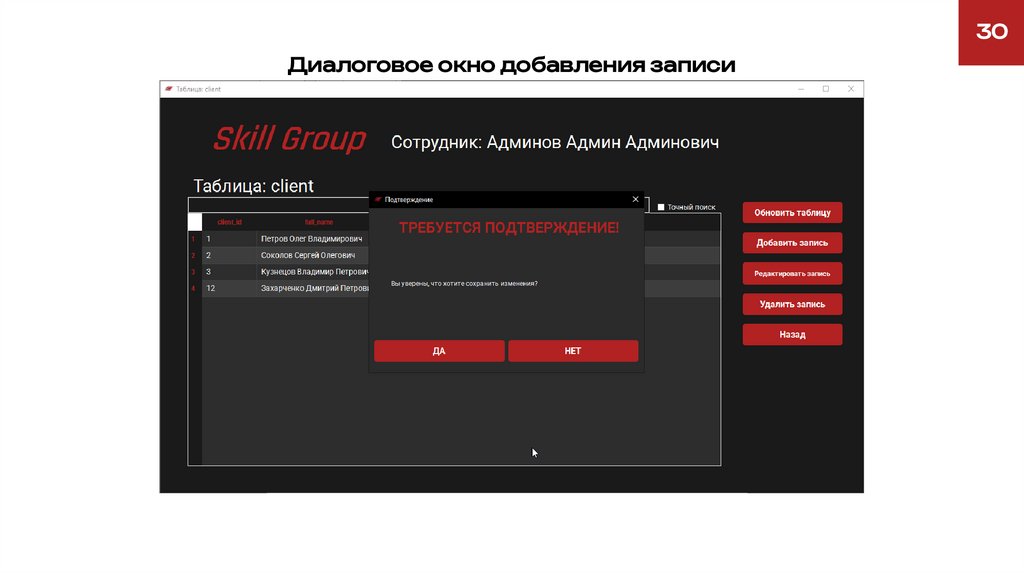Click text Вы уверены, что хотите сохранить изменения?

tap(464, 283)
